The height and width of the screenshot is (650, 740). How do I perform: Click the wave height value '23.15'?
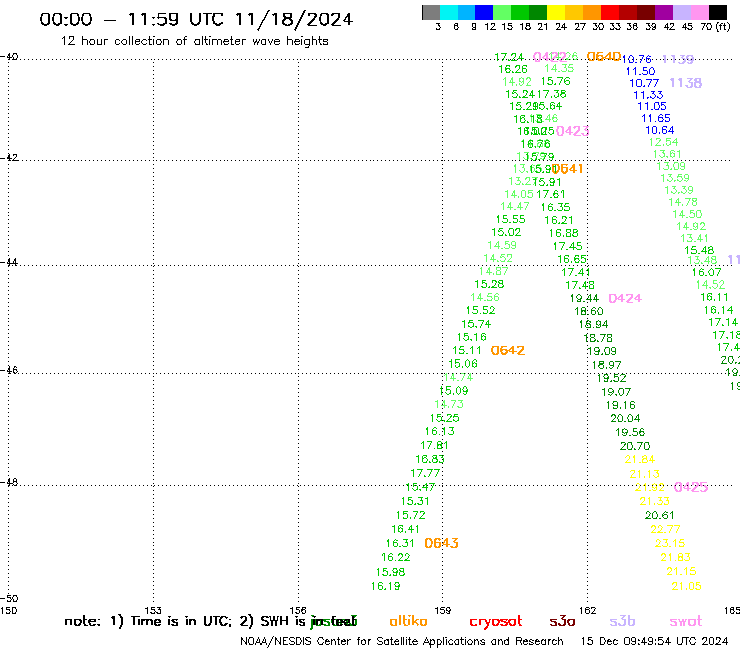click(670, 543)
